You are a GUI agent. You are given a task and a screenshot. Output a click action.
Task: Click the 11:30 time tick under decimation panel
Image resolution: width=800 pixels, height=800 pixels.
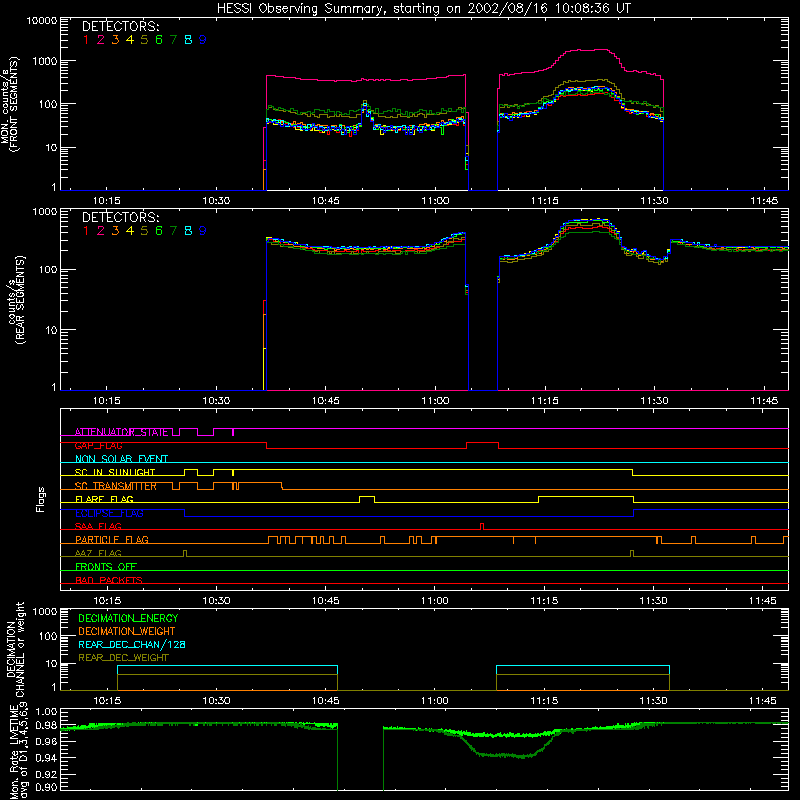coord(654,701)
